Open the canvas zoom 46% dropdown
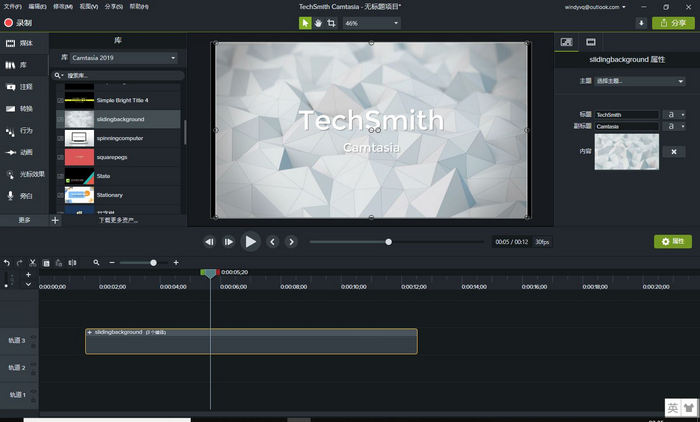This screenshot has width=700, height=422. coord(371,23)
